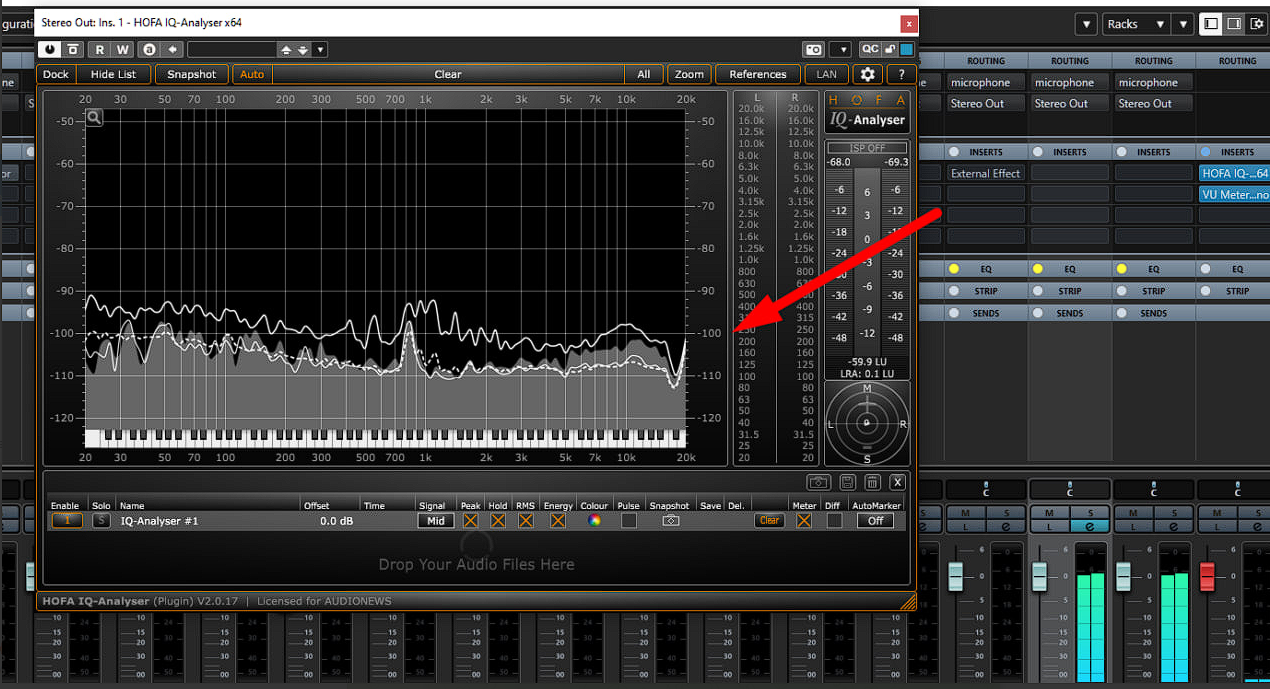This screenshot has width=1270, height=689.
Task: Enable the Diff checkbox
Action: 834,520
